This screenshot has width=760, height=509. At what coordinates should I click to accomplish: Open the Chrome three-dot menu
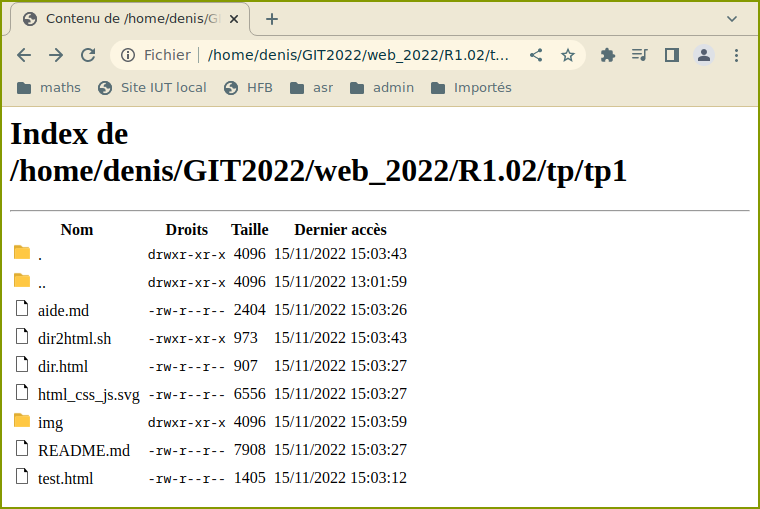click(x=736, y=55)
